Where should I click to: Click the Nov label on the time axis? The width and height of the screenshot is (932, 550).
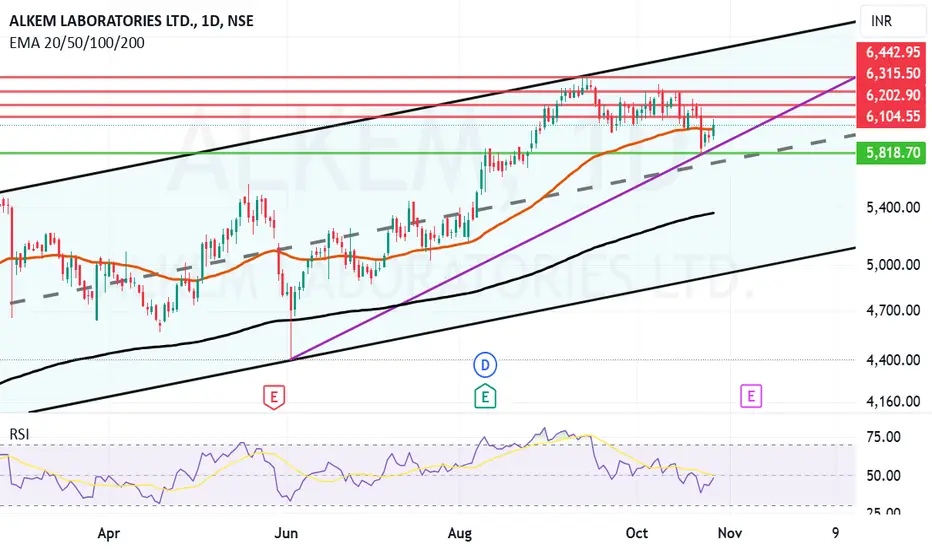[730, 533]
